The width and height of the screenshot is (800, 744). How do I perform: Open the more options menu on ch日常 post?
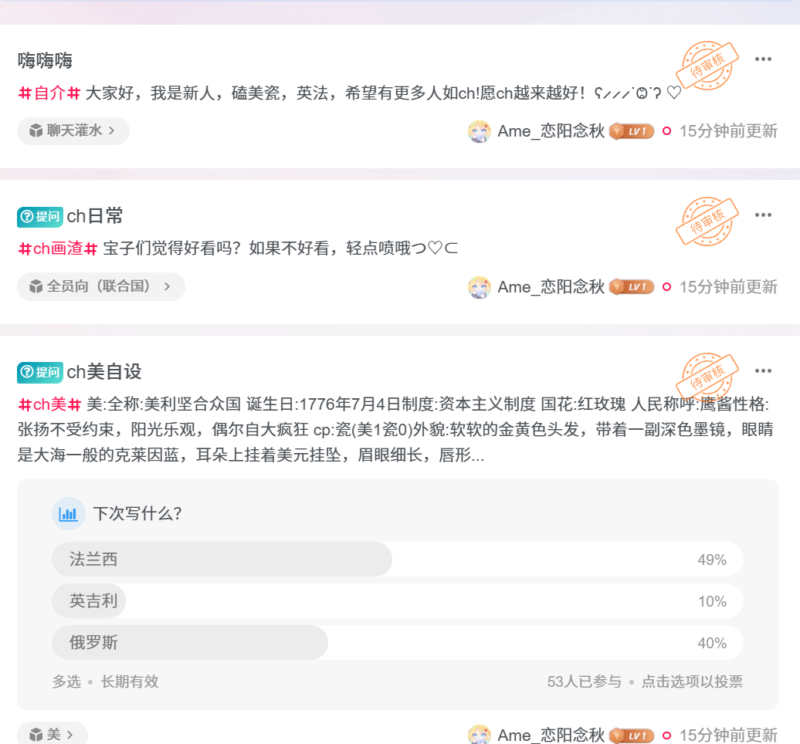[x=763, y=215]
